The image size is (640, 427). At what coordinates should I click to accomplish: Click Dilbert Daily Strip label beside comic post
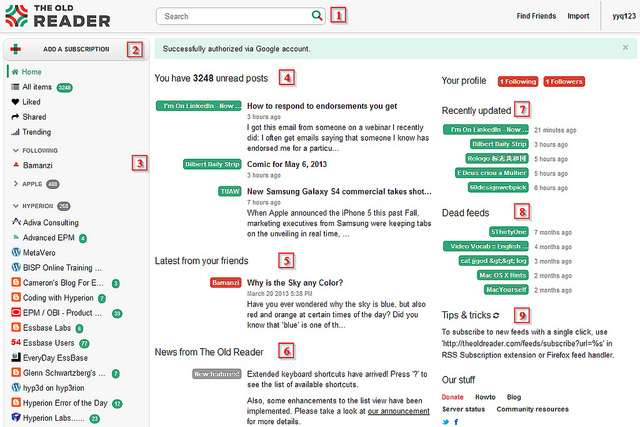click(x=212, y=164)
